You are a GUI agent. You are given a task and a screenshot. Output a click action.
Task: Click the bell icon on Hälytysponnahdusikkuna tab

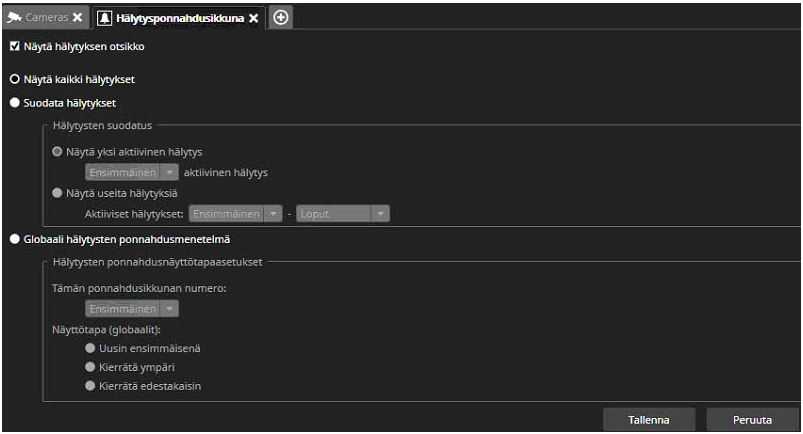point(105,18)
